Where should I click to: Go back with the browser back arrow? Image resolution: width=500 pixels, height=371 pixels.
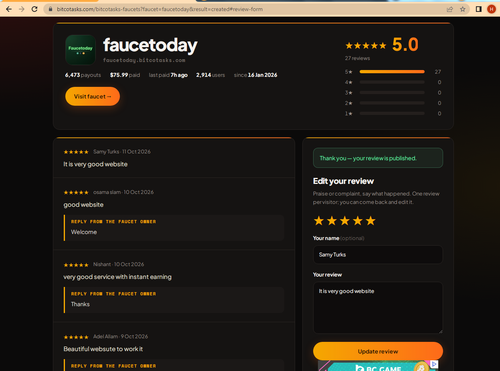tap(9, 9)
